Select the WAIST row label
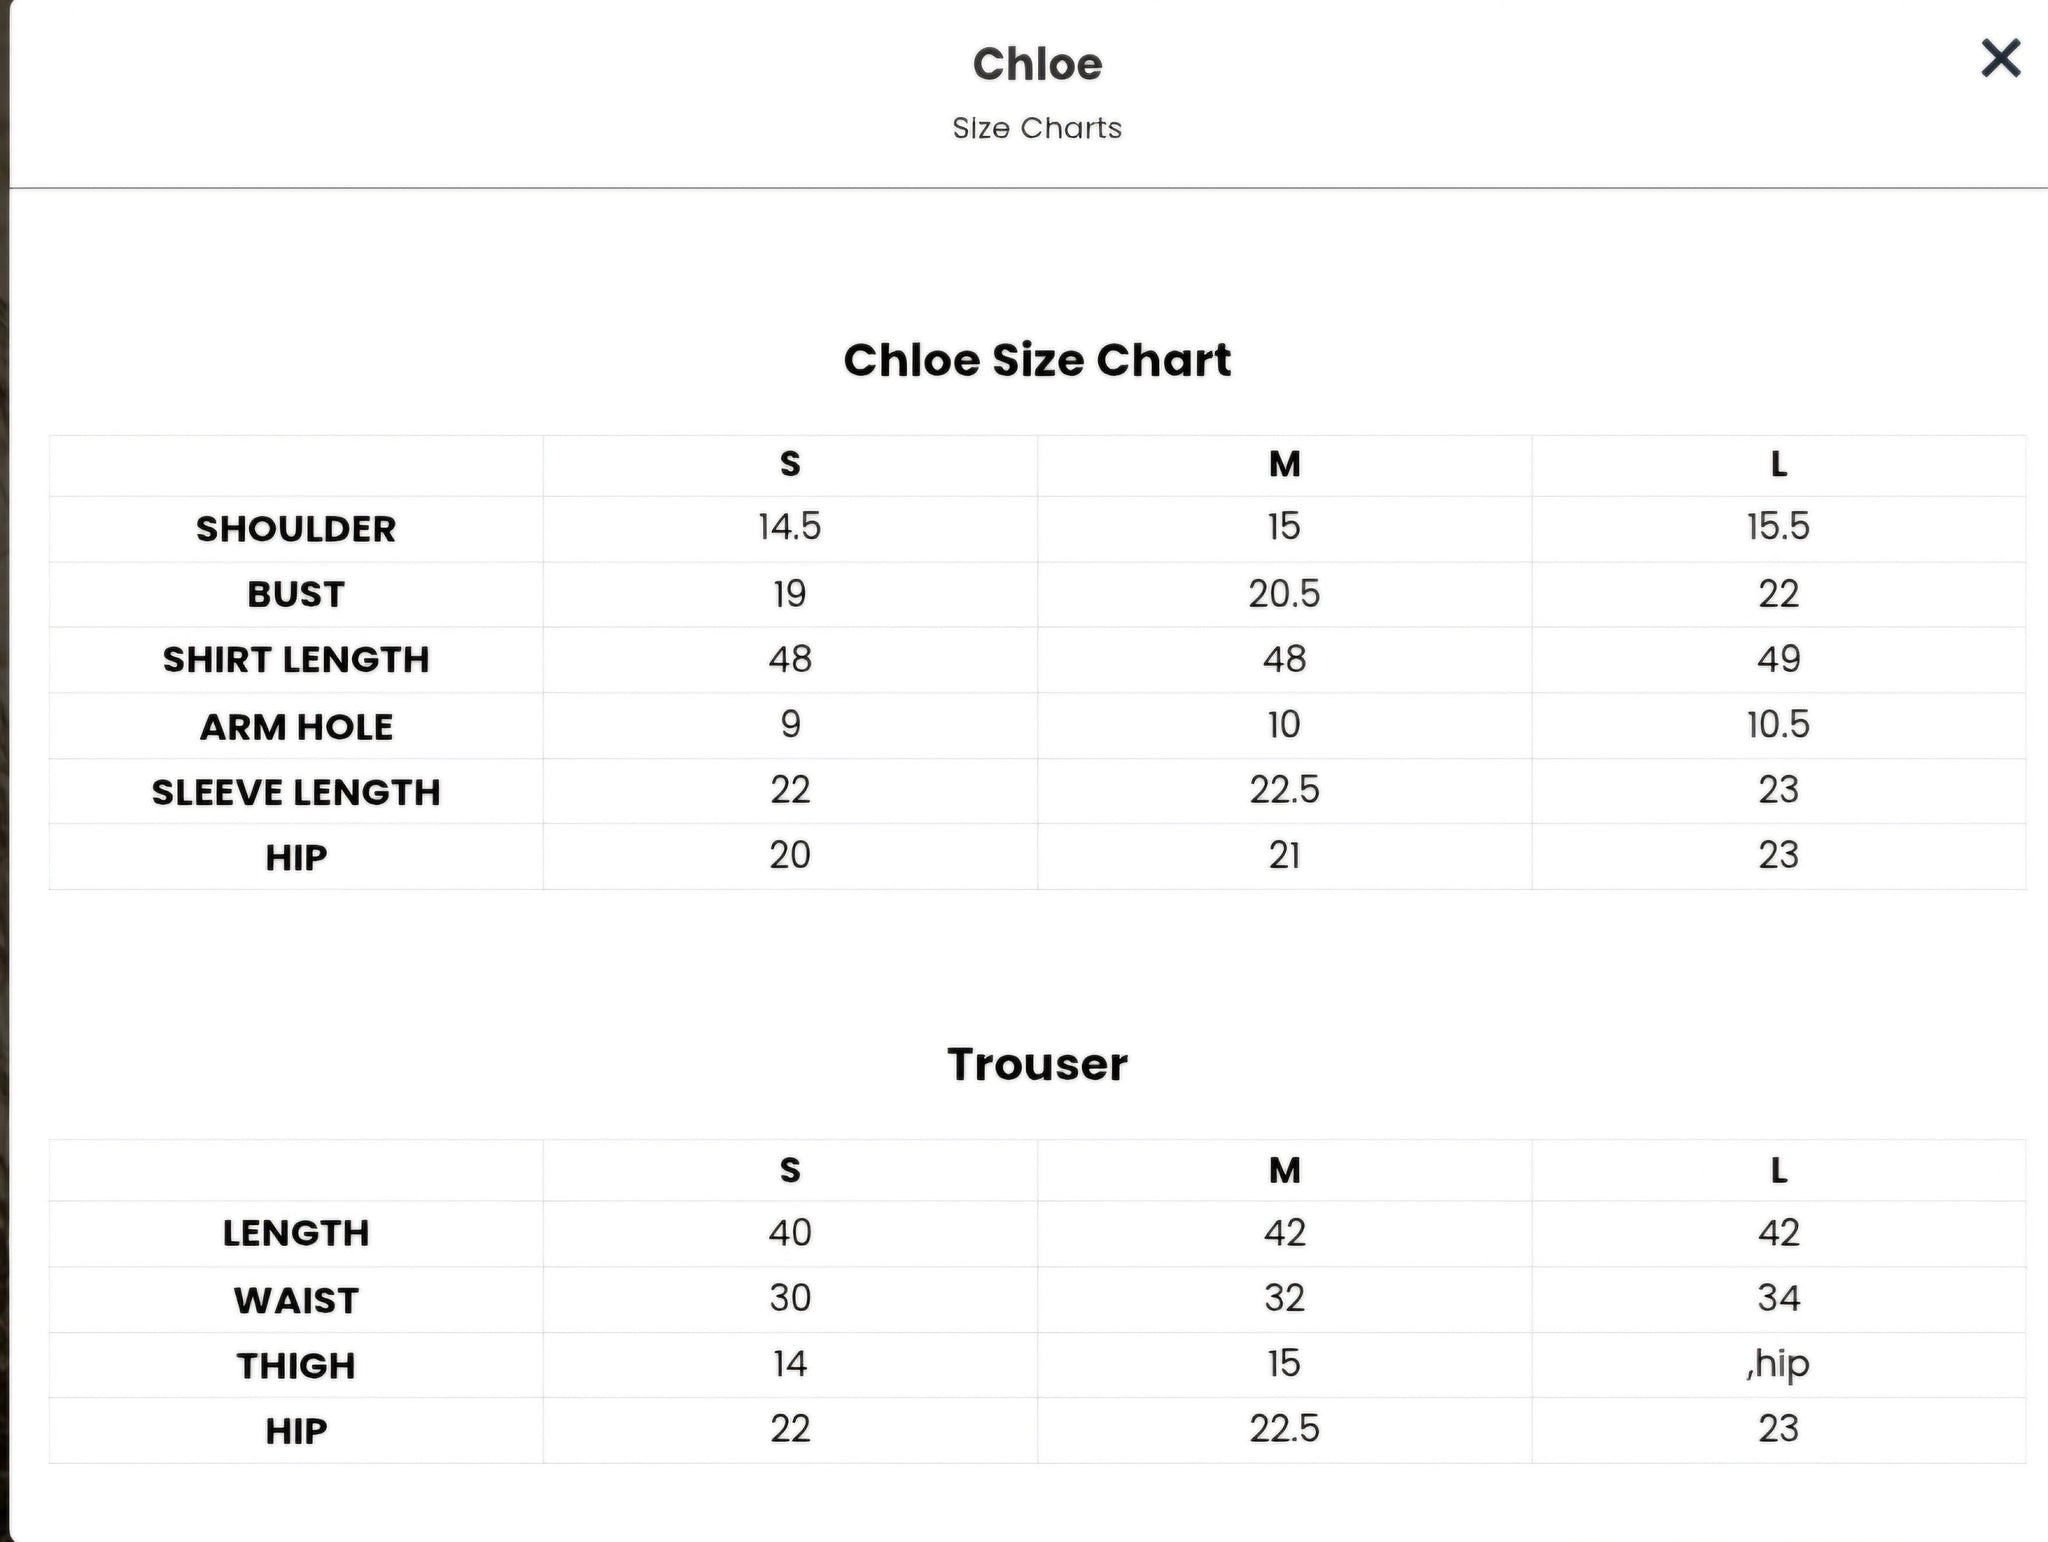This screenshot has height=1542, width=2048. tap(296, 1300)
